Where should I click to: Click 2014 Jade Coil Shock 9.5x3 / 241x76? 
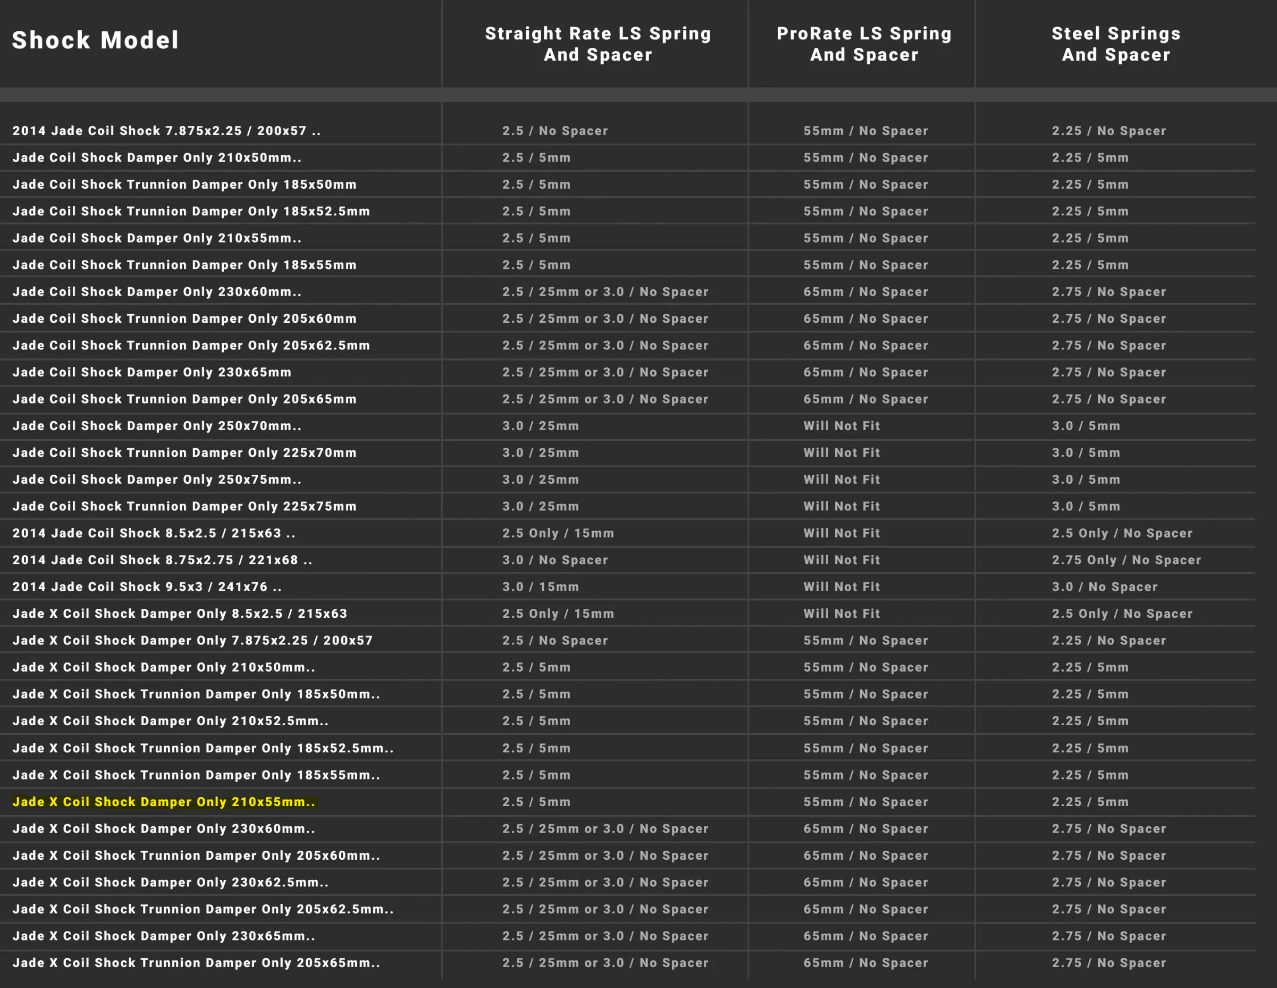(x=147, y=587)
